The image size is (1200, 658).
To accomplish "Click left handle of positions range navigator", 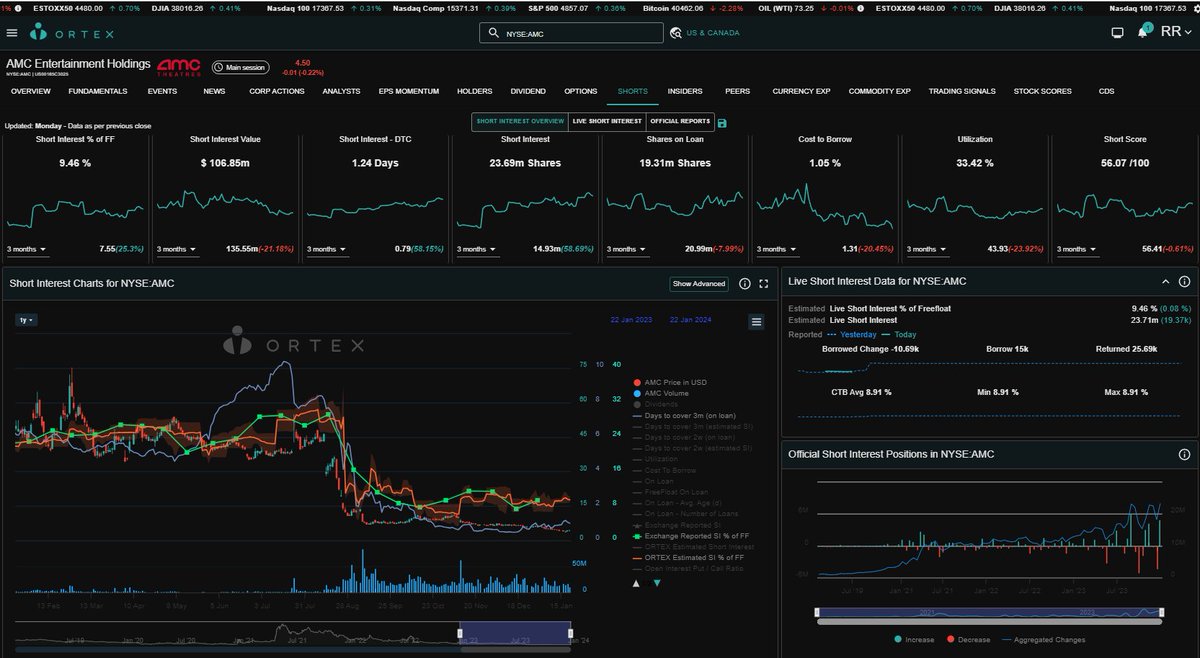I will point(817,612).
